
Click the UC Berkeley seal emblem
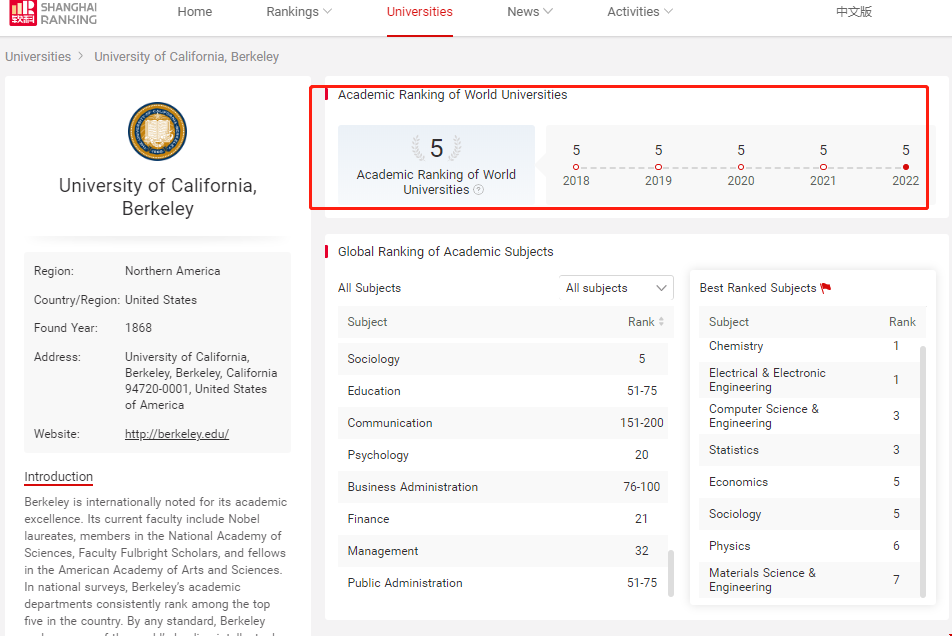[157, 131]
